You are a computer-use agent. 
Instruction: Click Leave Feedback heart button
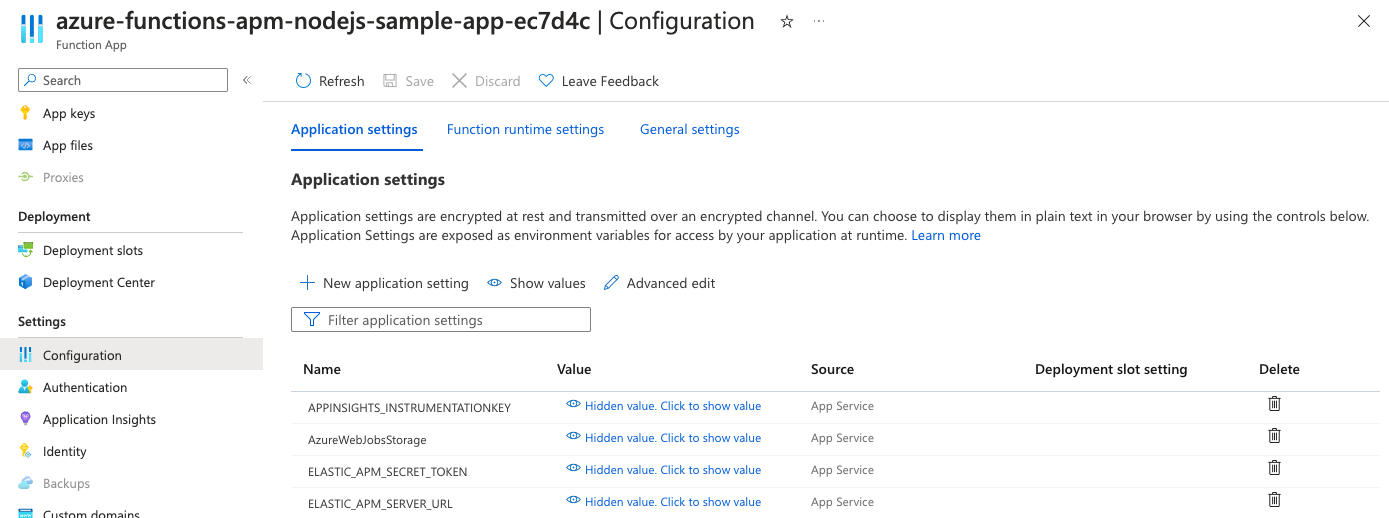(x=598, y=81)
